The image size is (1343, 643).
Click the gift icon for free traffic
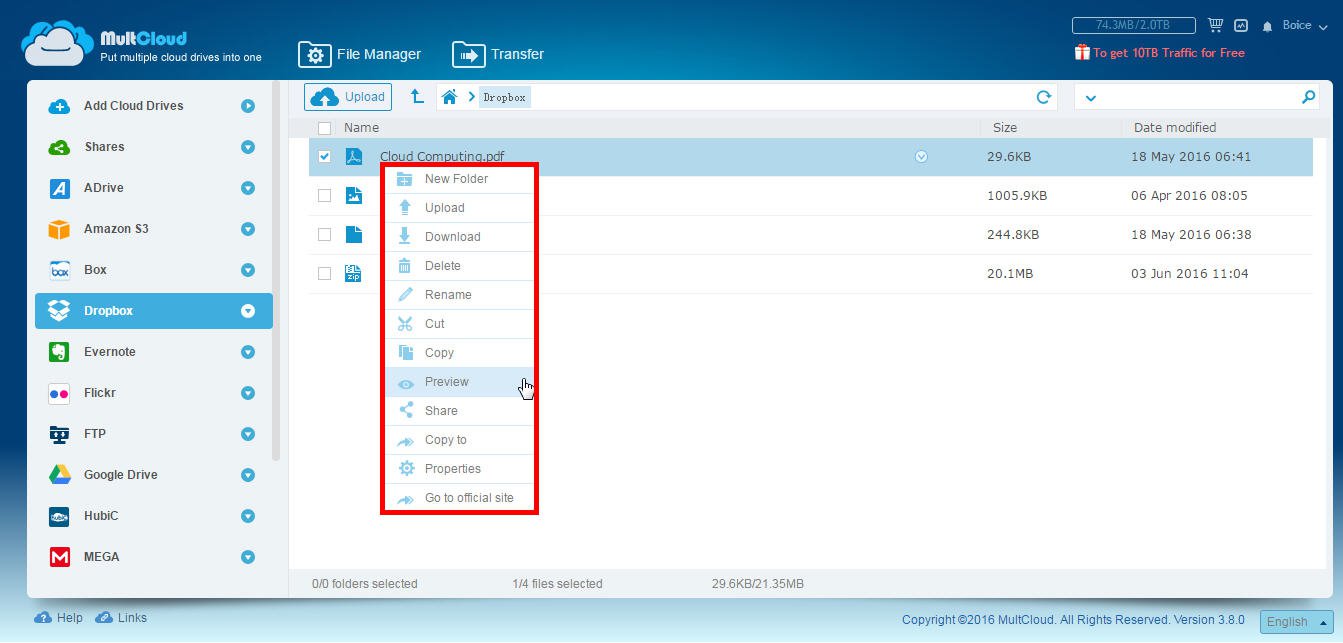pyautogui.click(x=1082, y=52)
